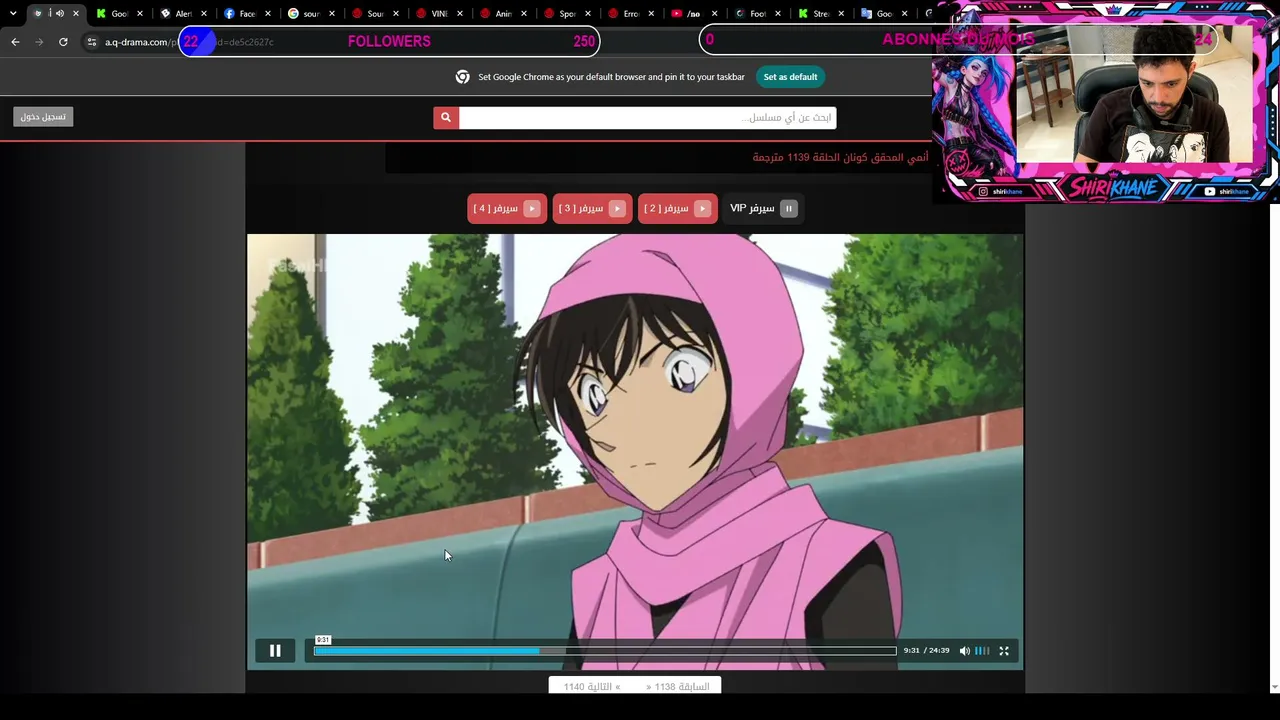Viewport: 1280px width, 720px height.
Task: Open site information icon in address bar
Action: point(92,42)
